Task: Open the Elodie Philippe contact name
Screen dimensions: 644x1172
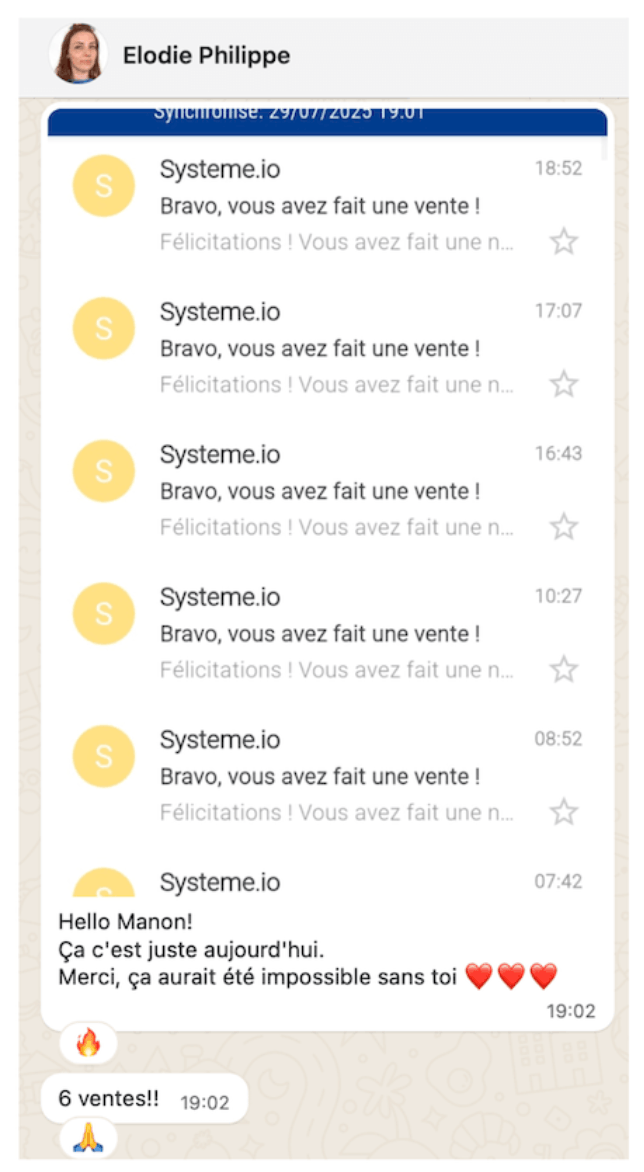Action: 206,56
